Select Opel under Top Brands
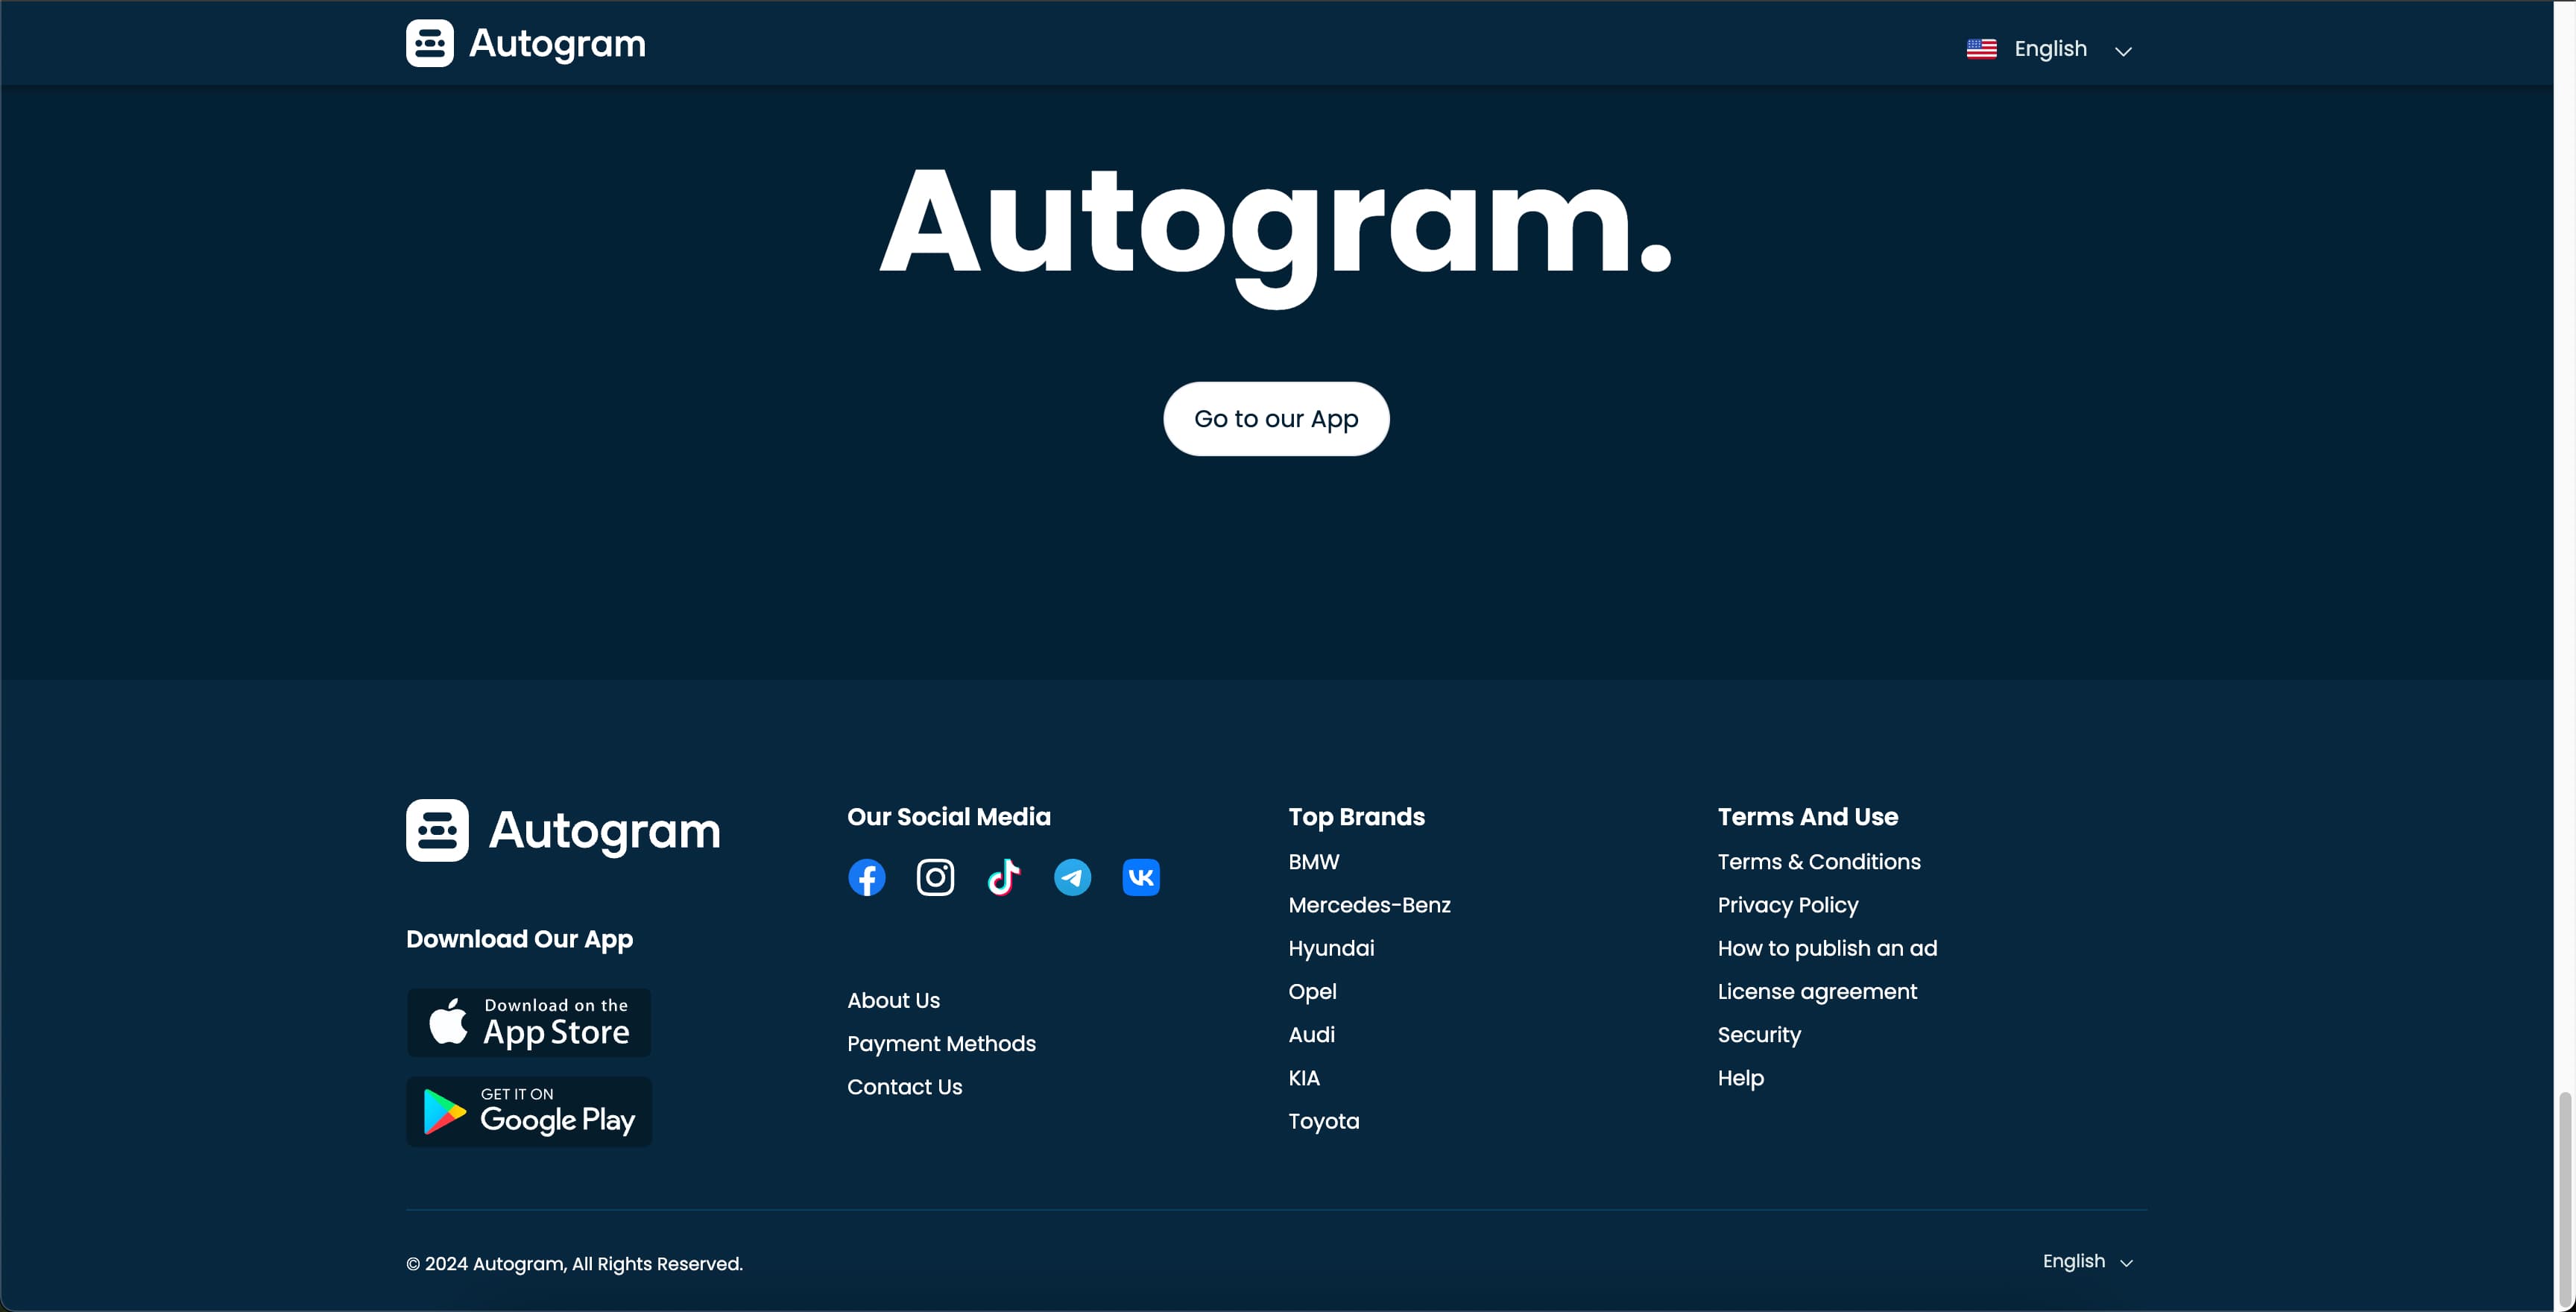Image resolution: width=2576 pixels, height=1312 pixels. coord(1312,991)
